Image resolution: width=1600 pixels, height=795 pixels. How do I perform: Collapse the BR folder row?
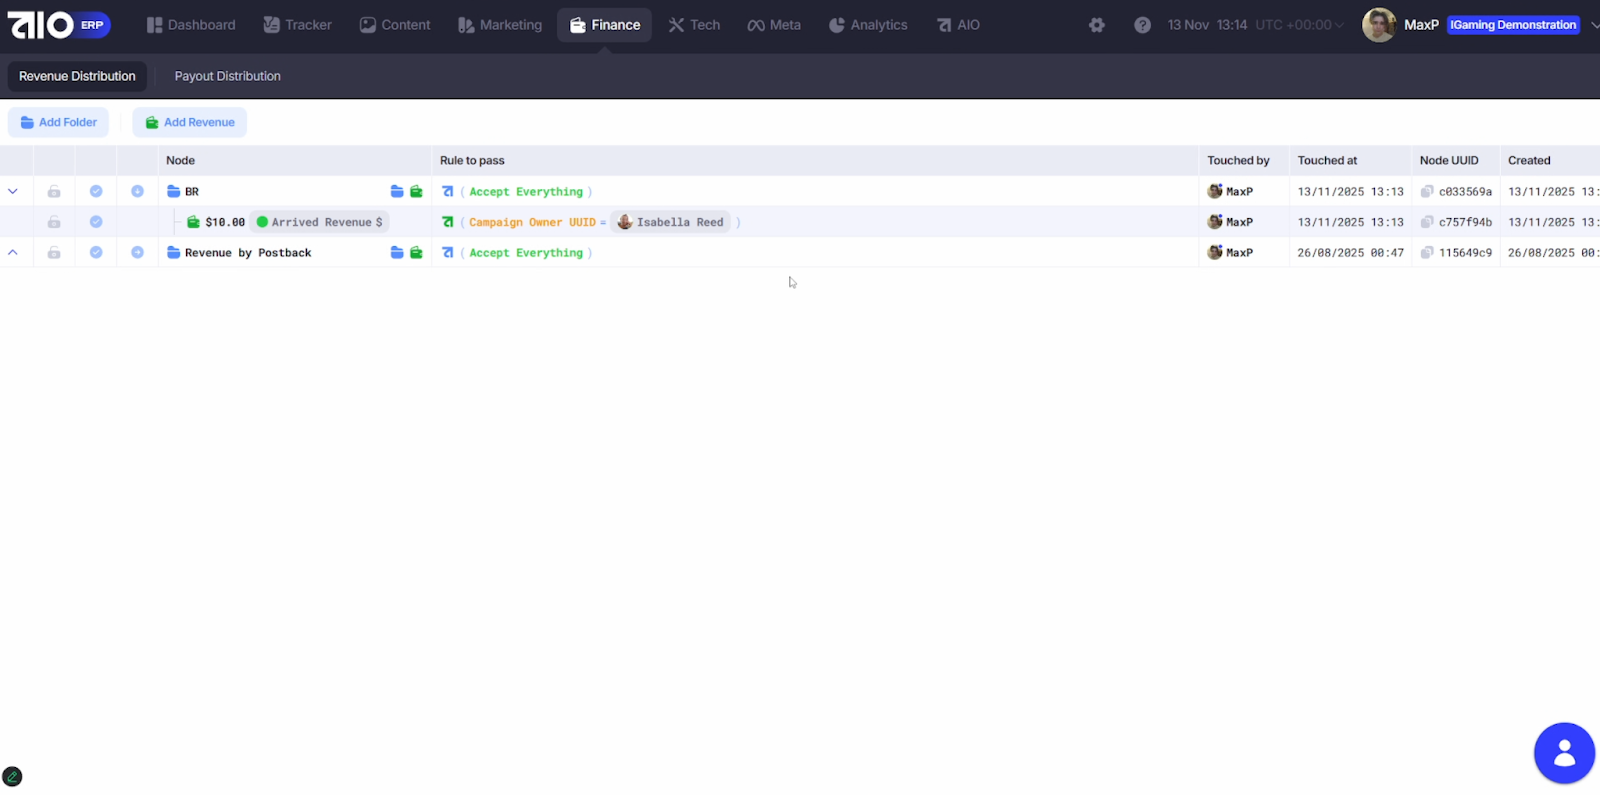point(13,192)
